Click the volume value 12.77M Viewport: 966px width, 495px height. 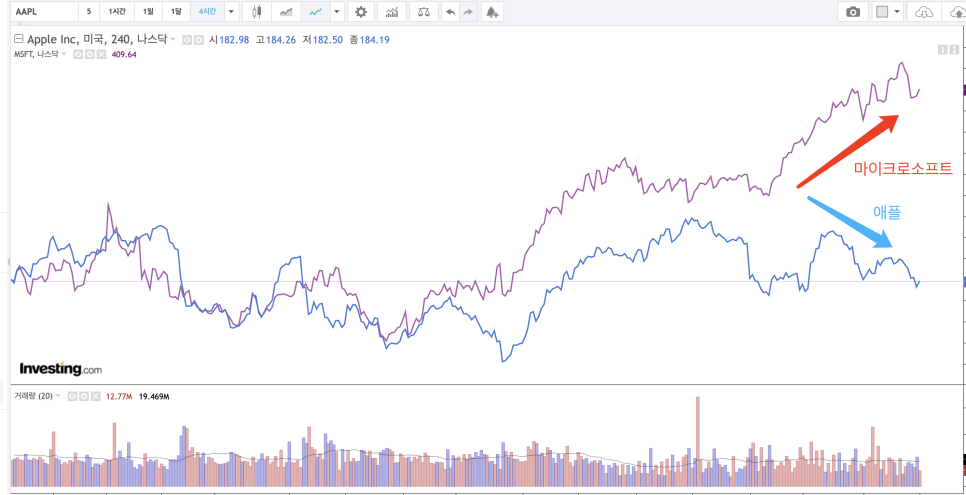coord(119,396)
